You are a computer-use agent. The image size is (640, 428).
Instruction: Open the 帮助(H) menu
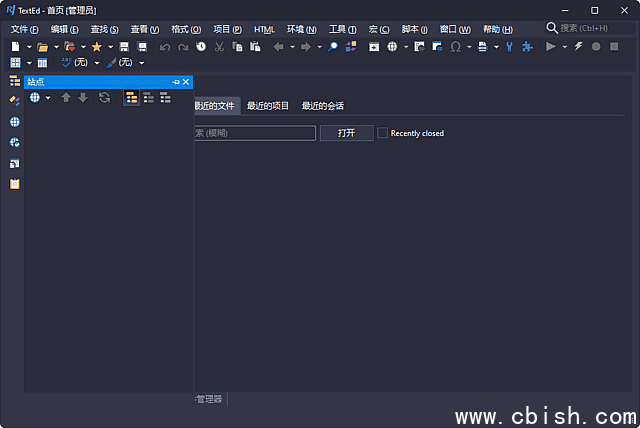[498, 29]
